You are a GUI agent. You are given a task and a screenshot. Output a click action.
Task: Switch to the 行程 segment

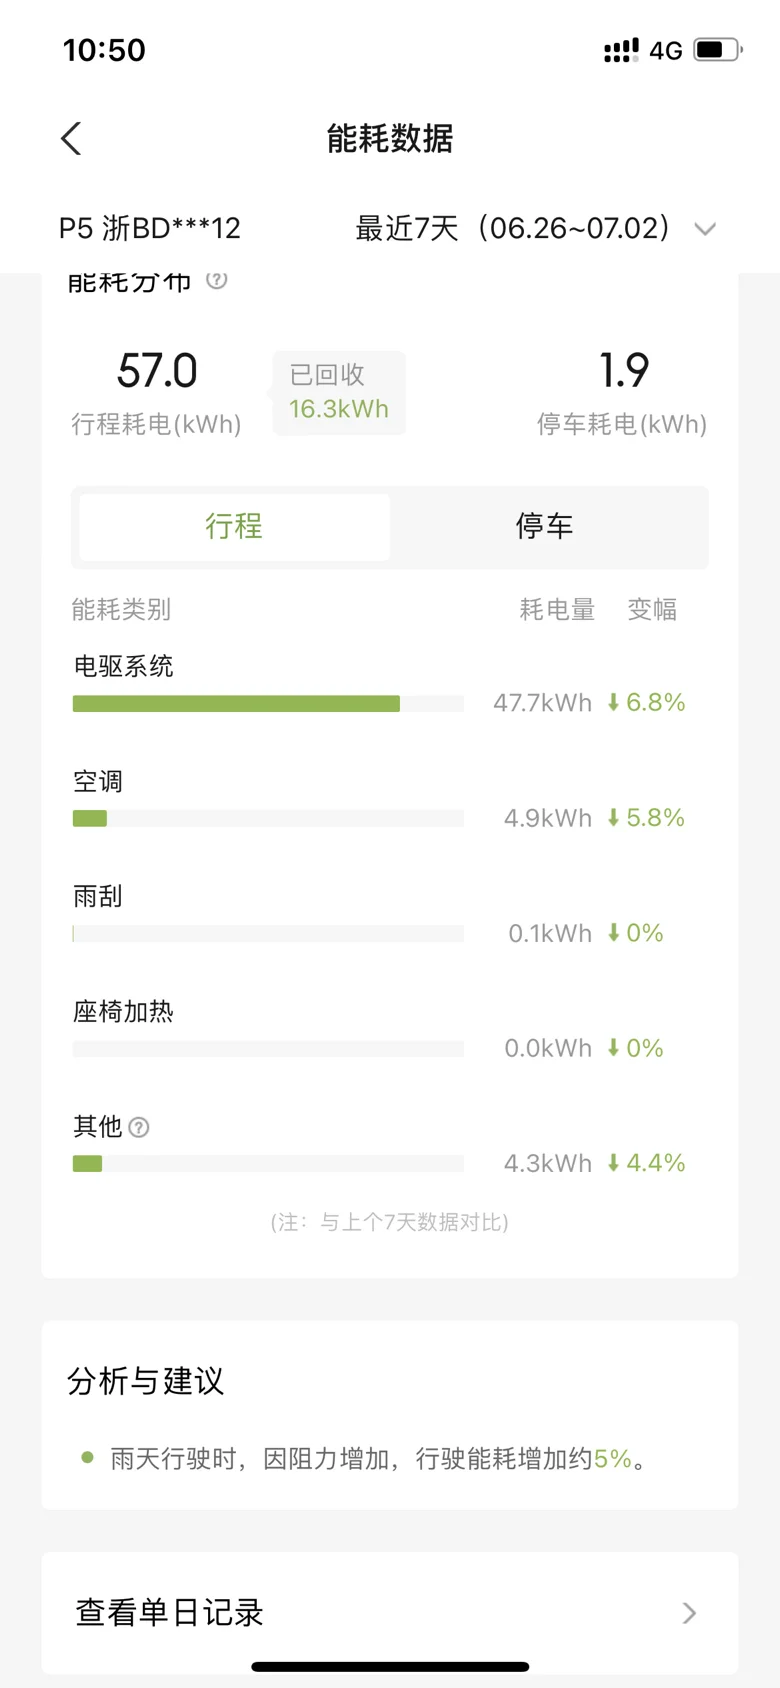(x=234, y=527)
